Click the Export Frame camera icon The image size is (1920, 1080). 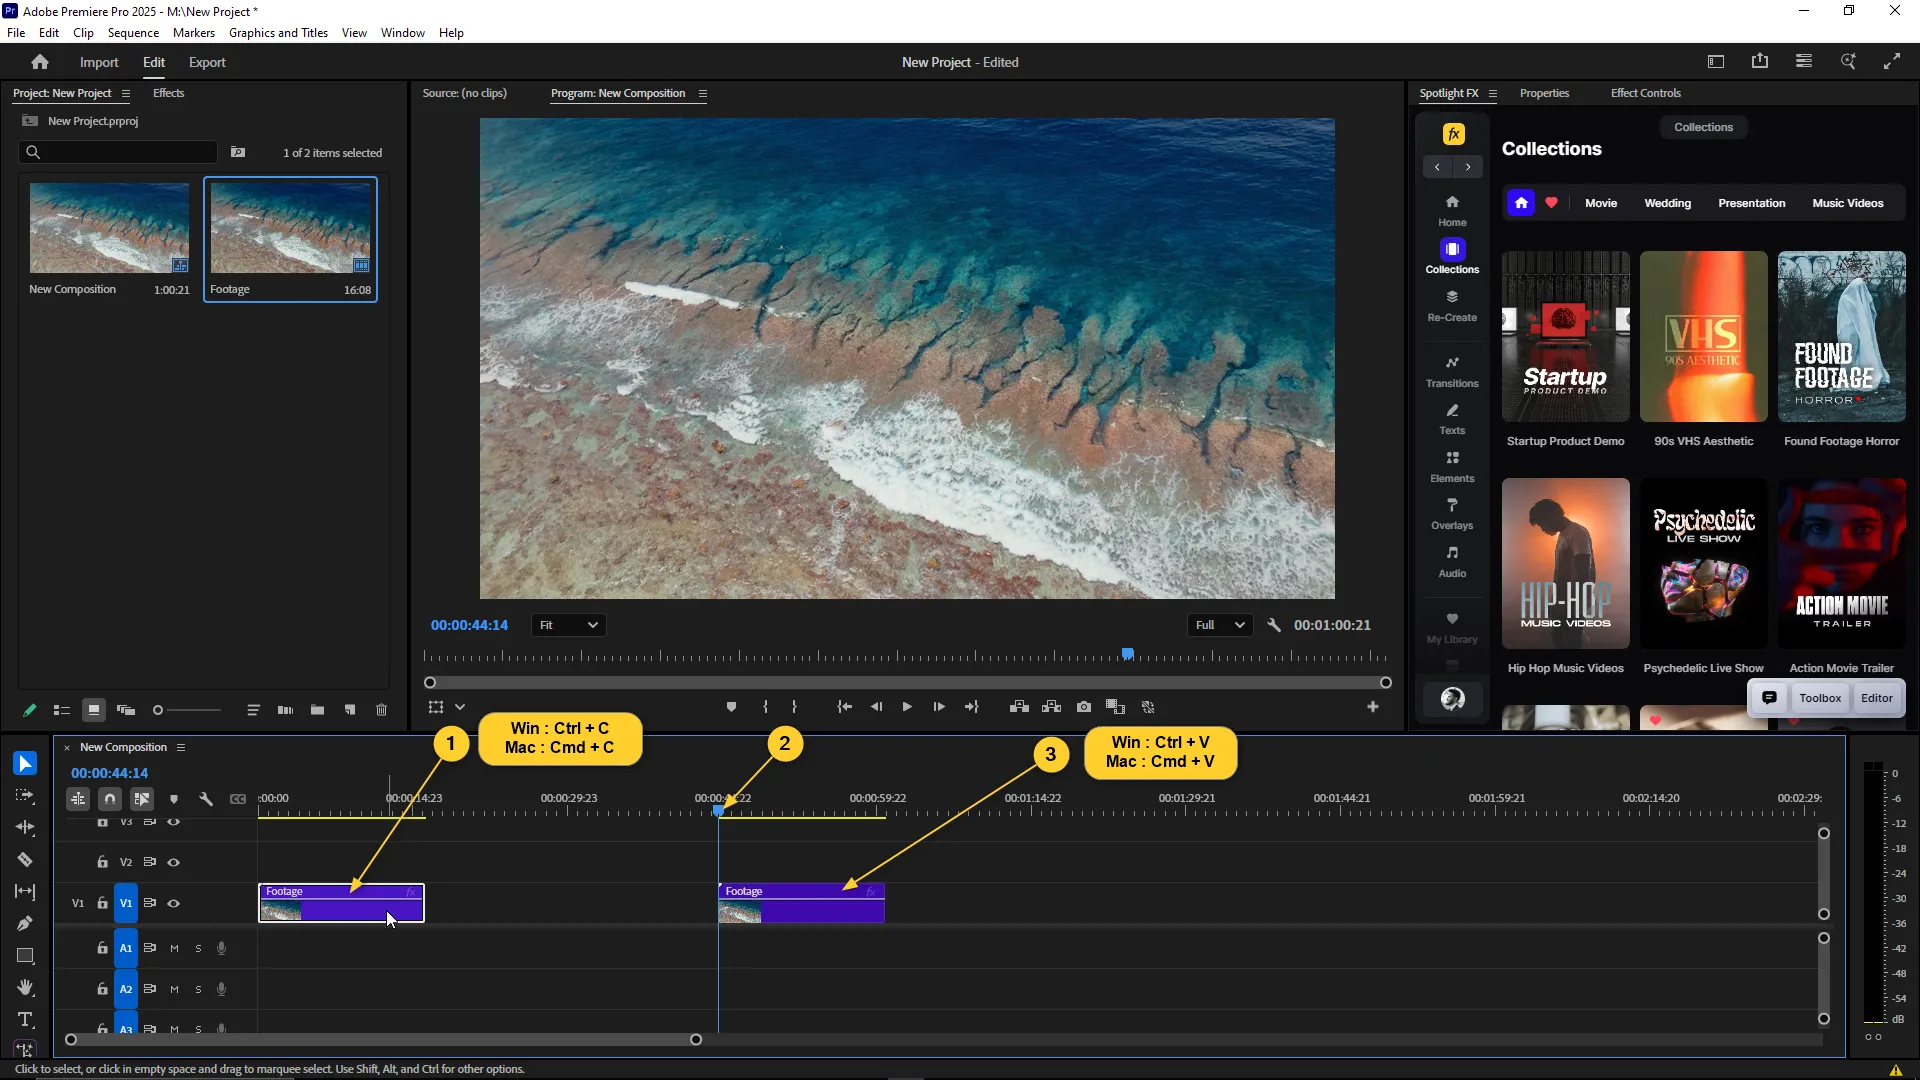pyautogui.click(x=1084, y=707)
